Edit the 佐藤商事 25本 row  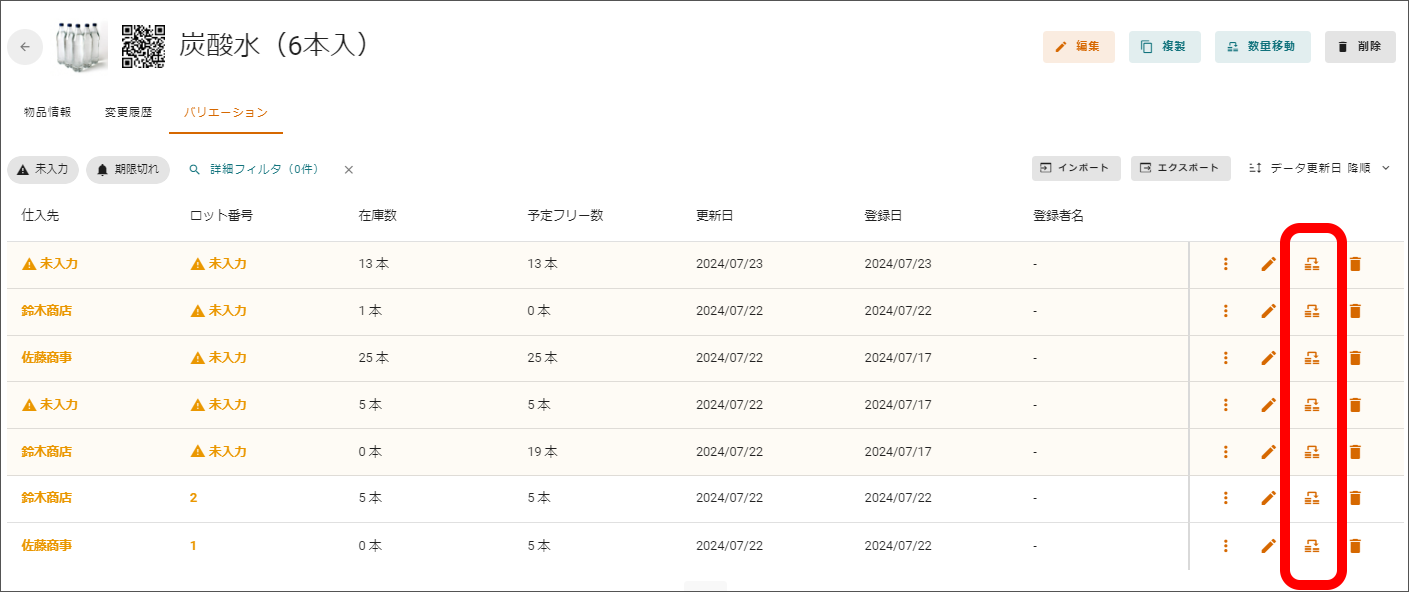tap(1268, 358)
